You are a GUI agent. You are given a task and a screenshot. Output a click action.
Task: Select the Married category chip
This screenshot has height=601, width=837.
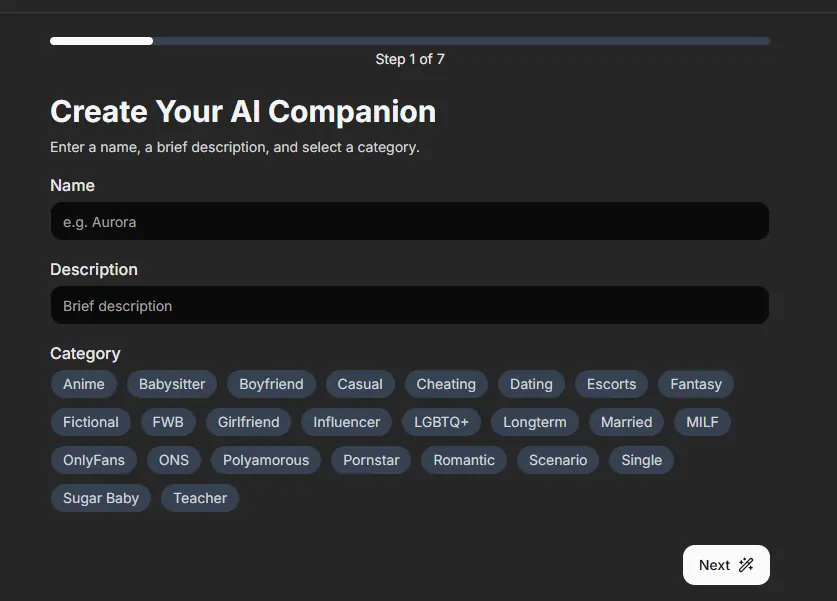click(627, 422)
